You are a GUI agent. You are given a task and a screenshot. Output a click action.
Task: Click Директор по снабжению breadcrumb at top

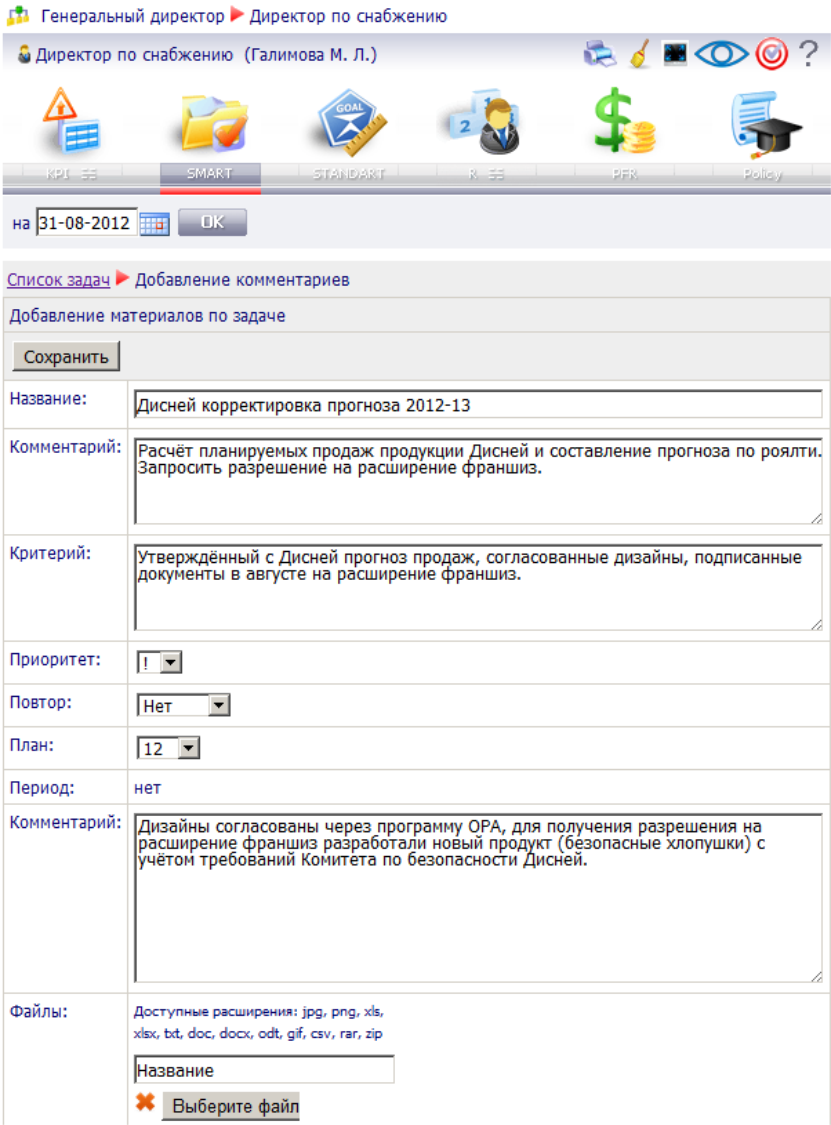[348, 16]
